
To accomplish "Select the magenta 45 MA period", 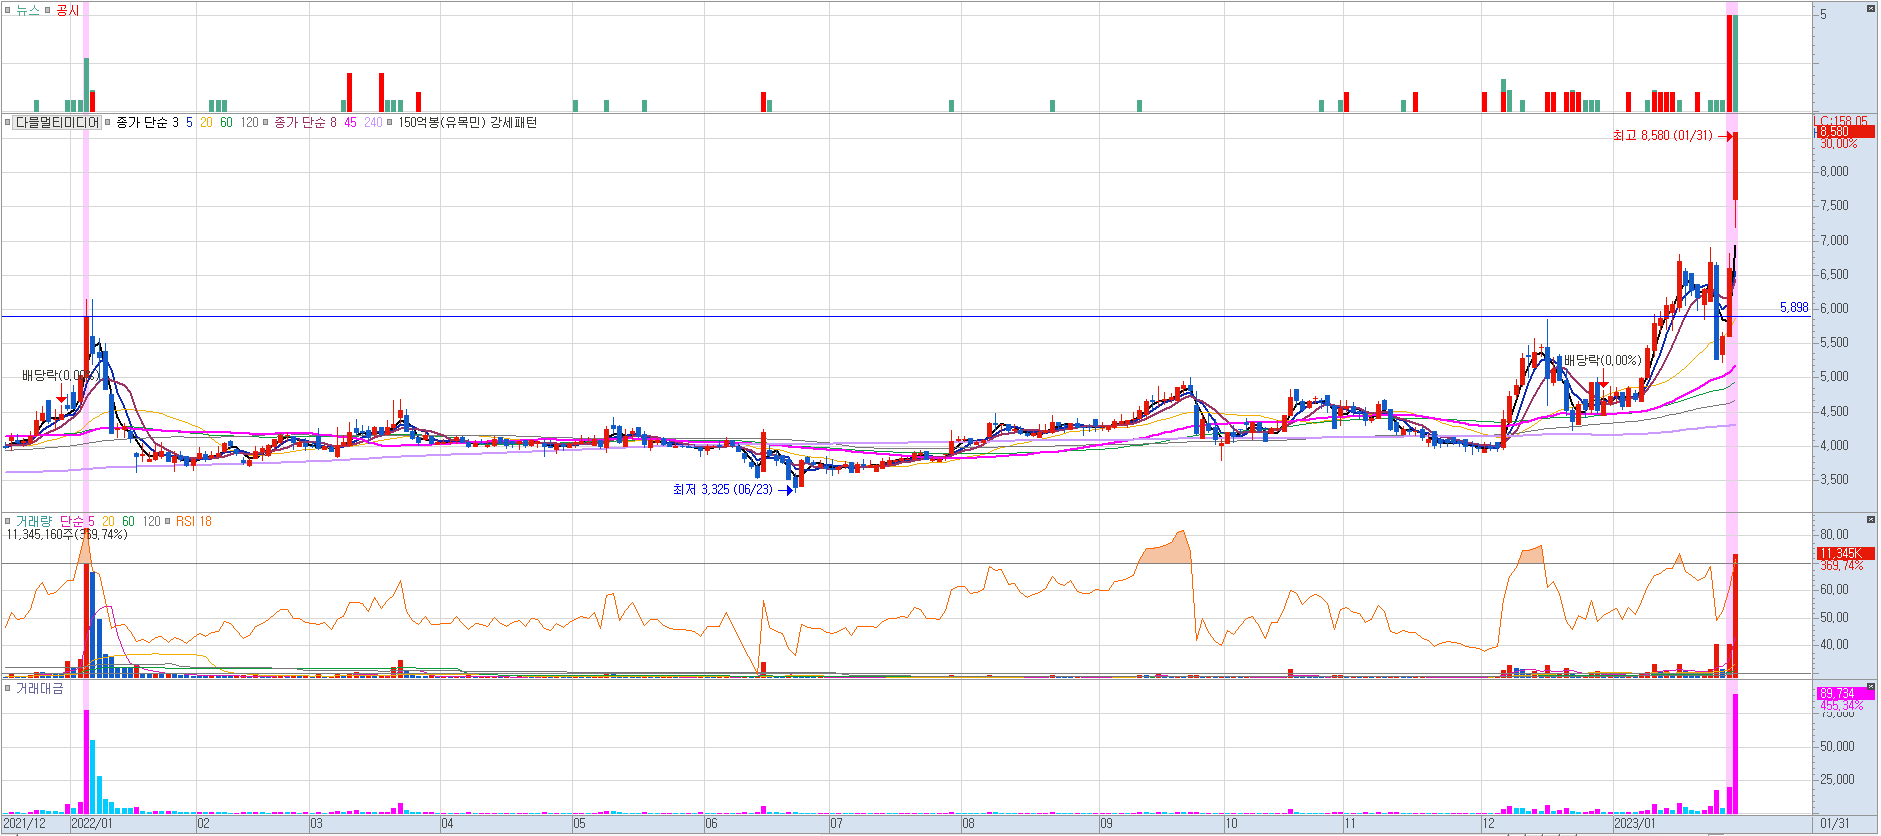I will (350, 123).
